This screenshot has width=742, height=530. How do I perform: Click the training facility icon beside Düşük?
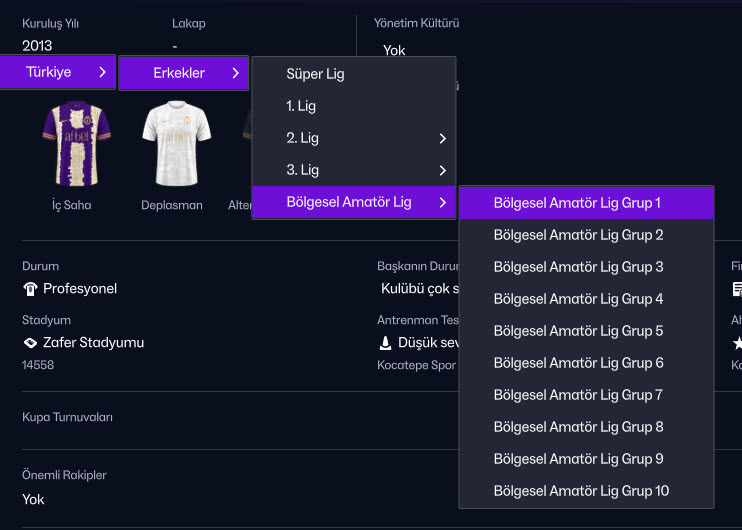click(385, 342)
